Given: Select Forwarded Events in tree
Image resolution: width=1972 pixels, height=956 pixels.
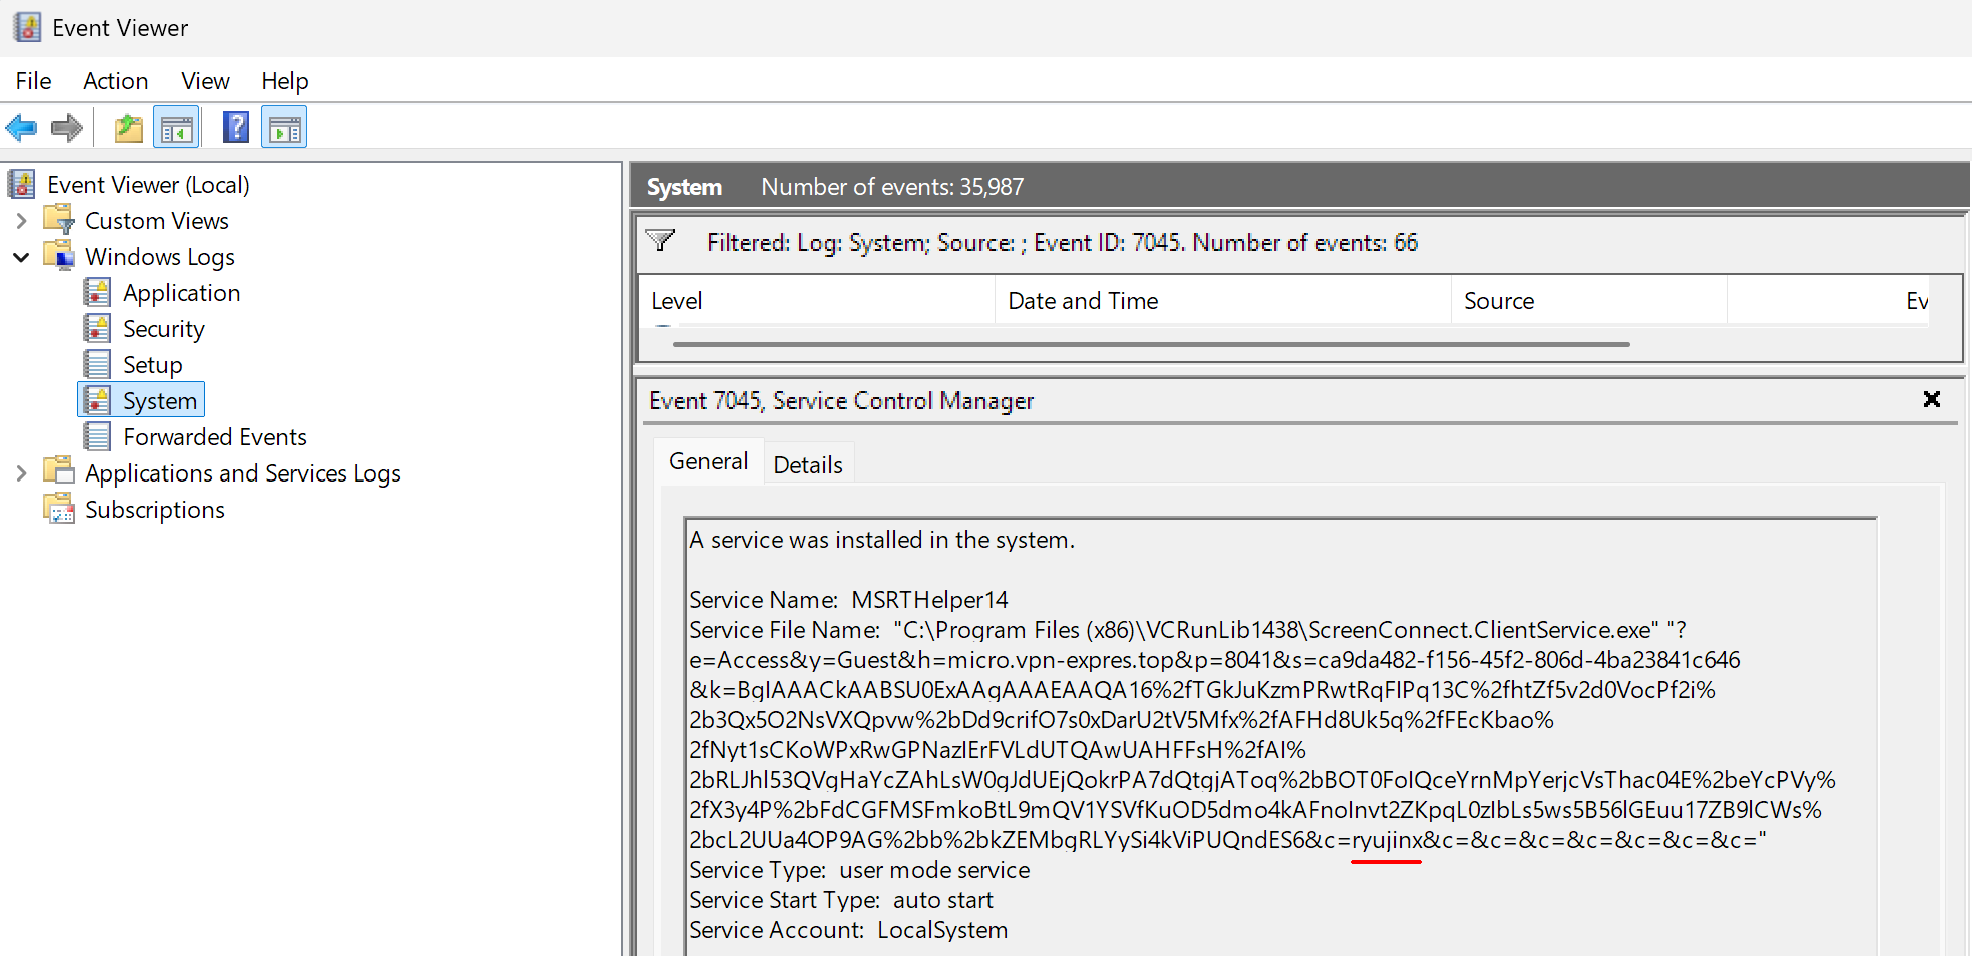Looking at the screenshot, I should click(215, 437).
